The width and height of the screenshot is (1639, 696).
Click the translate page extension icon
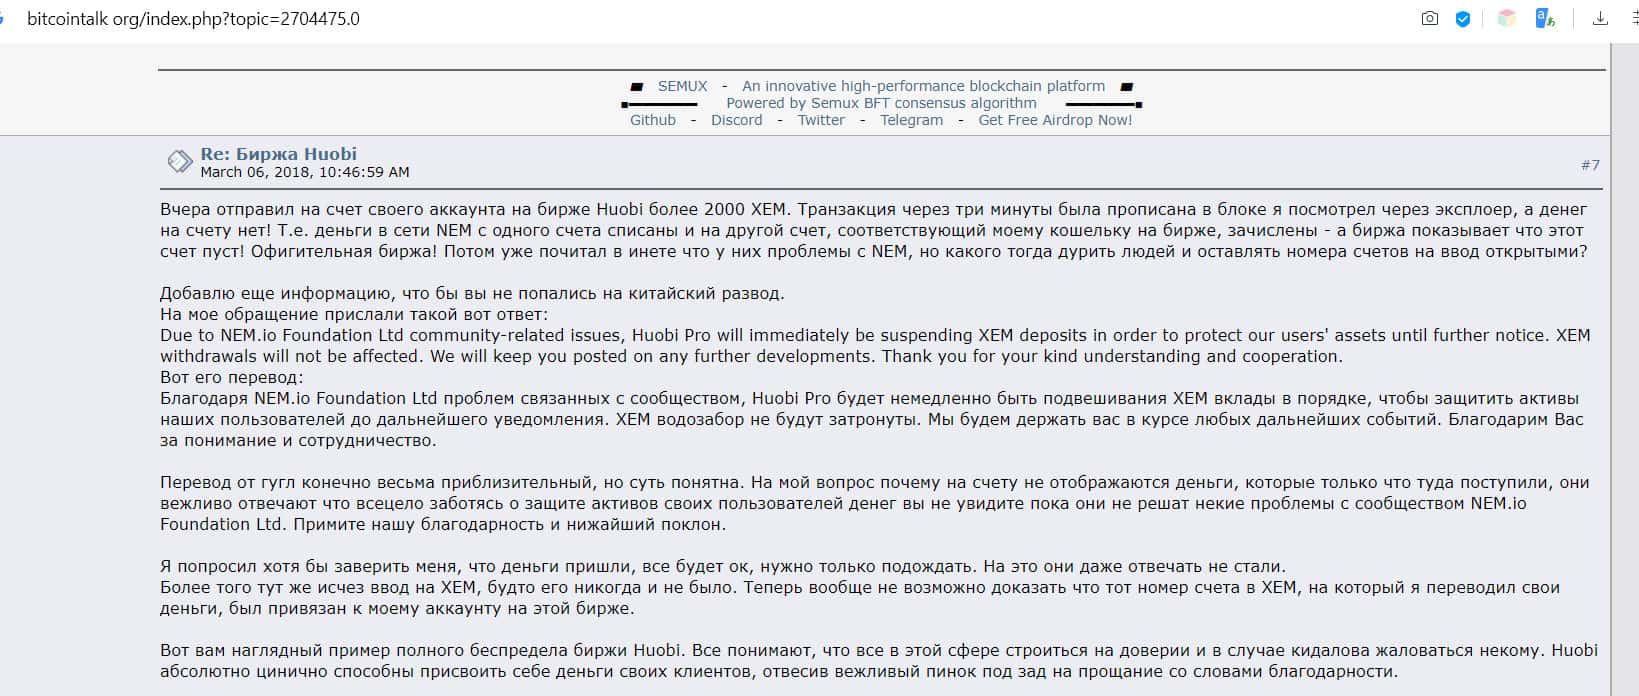(x=1545, y=19)
